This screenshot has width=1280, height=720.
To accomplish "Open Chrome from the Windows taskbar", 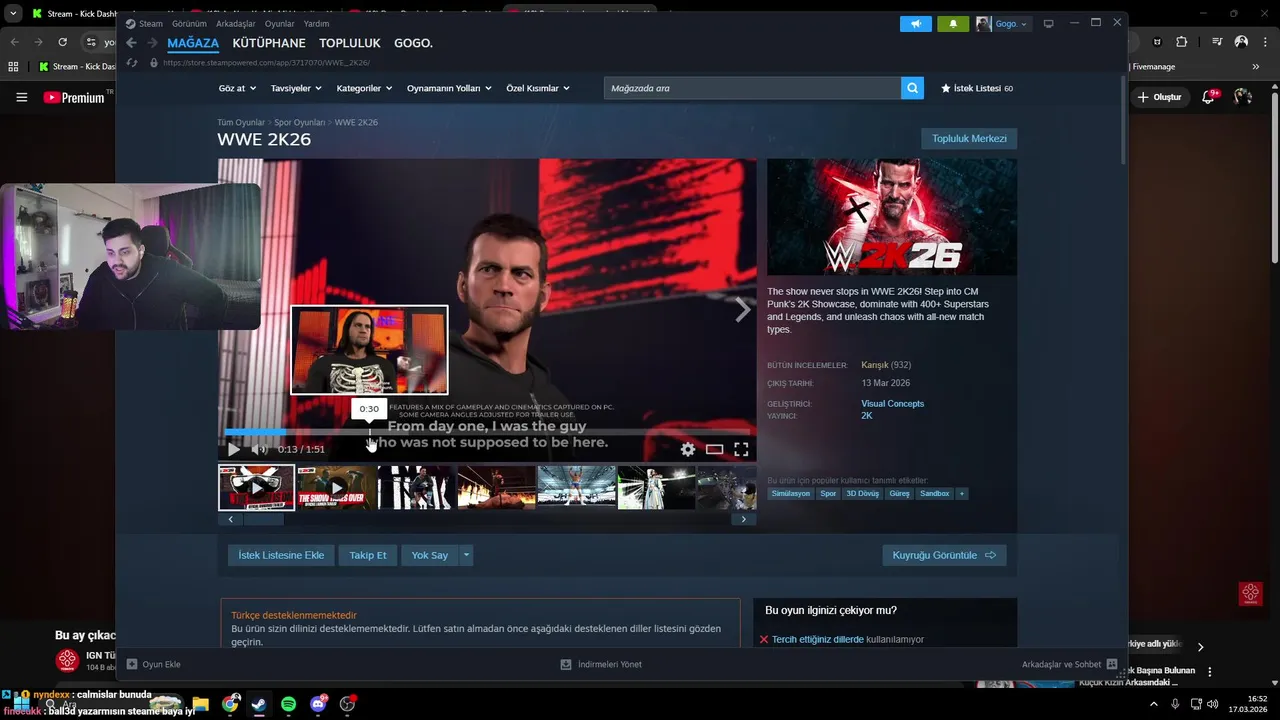I will (x=231, y=704).
